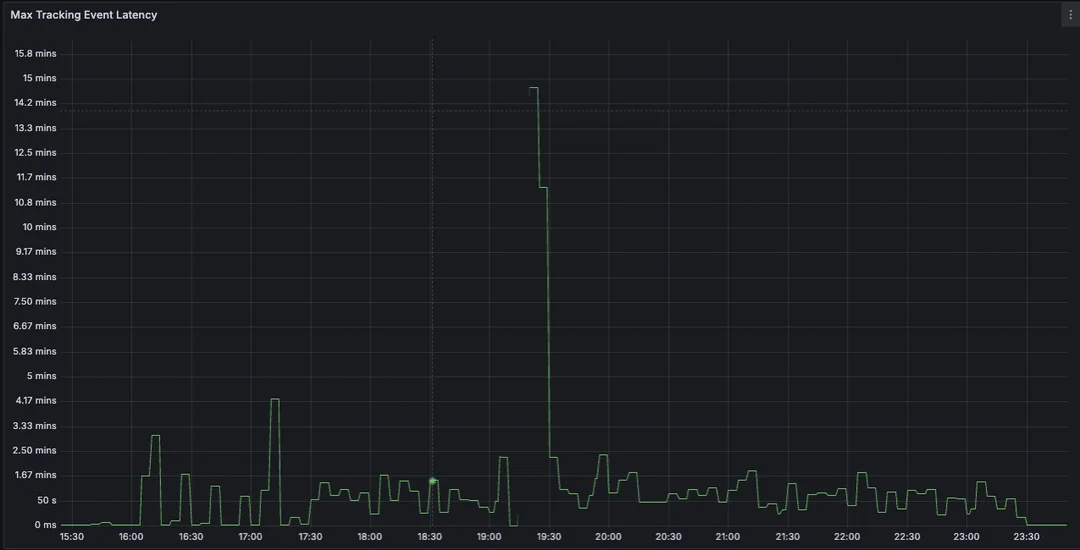Click the 16:30 time axis label

click(191, 537)
